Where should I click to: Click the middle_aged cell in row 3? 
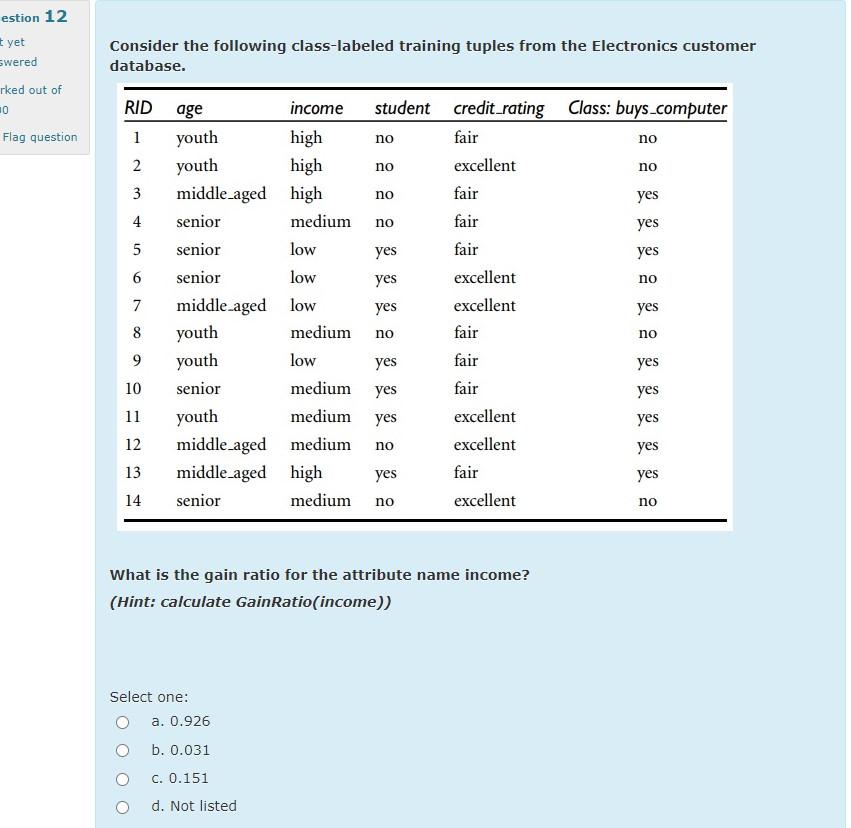click(x=221, y=193)
